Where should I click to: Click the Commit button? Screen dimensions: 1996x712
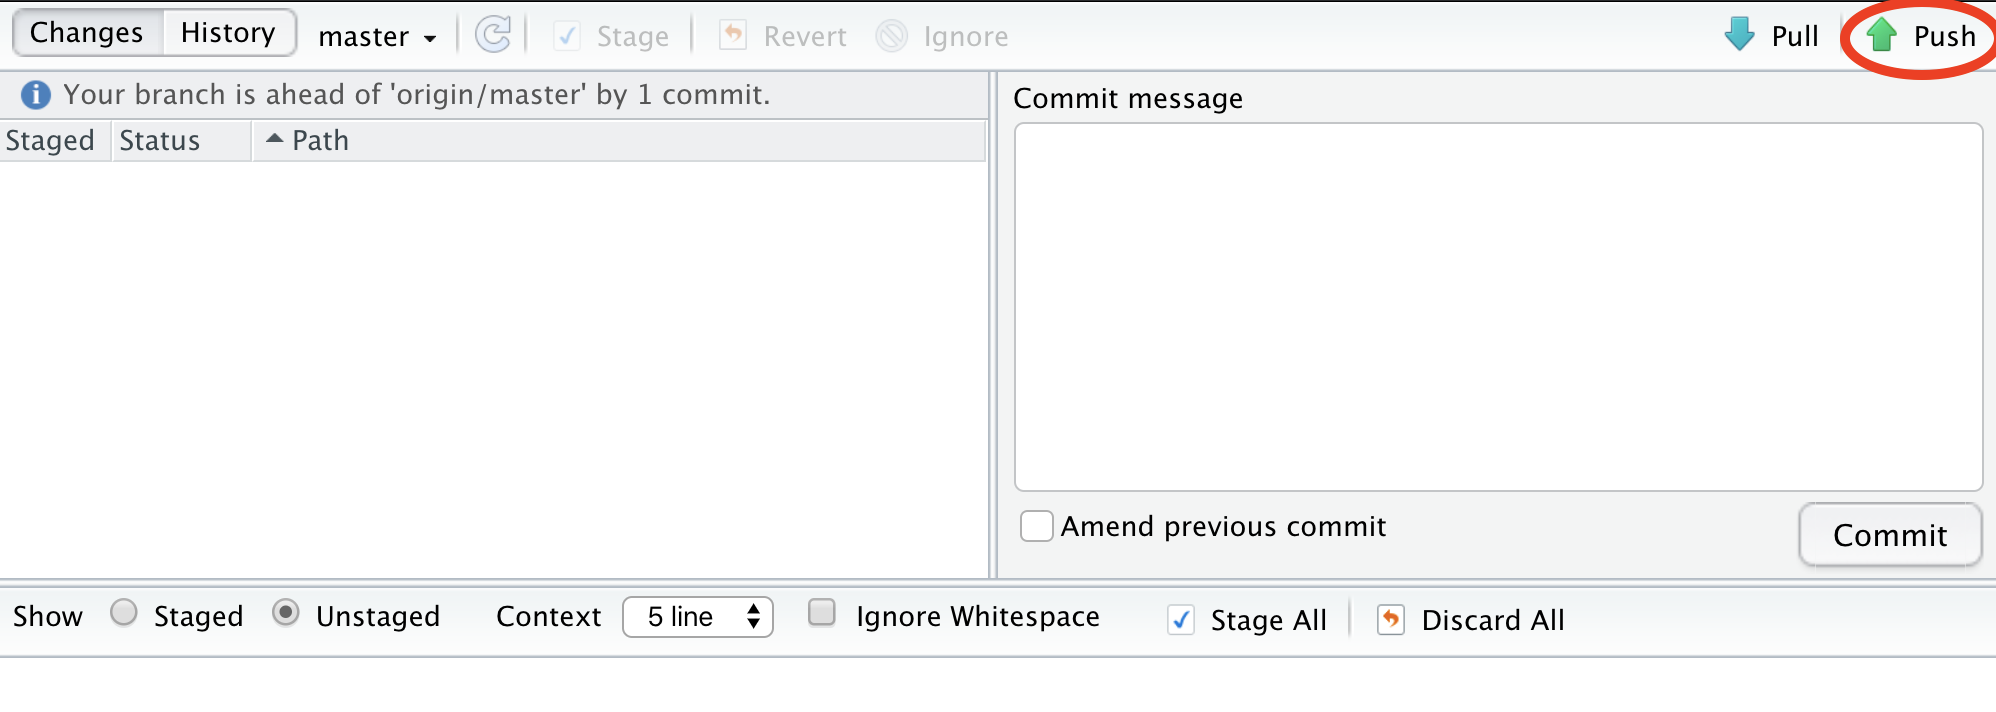(x=1890, y=535)
